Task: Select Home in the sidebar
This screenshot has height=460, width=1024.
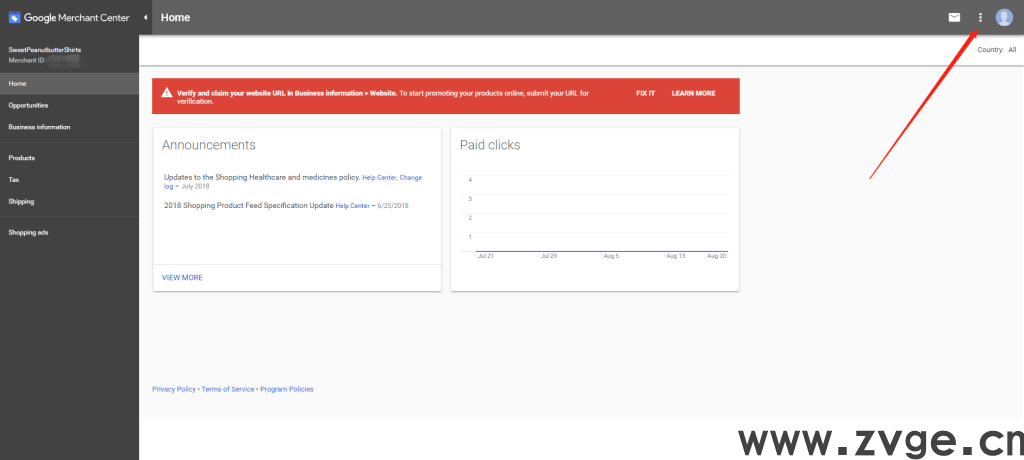Action: pyautogui.click(x=18, y=83)
